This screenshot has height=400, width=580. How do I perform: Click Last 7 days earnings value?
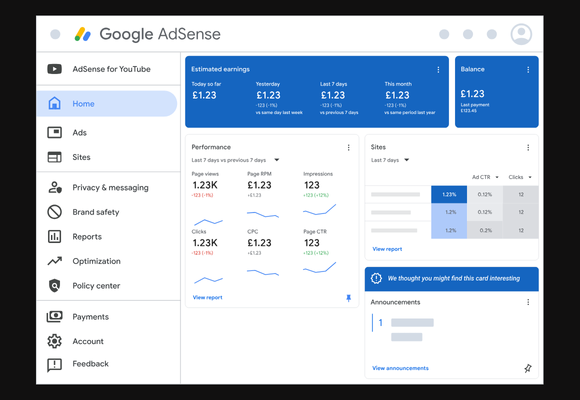click(333, 95)
